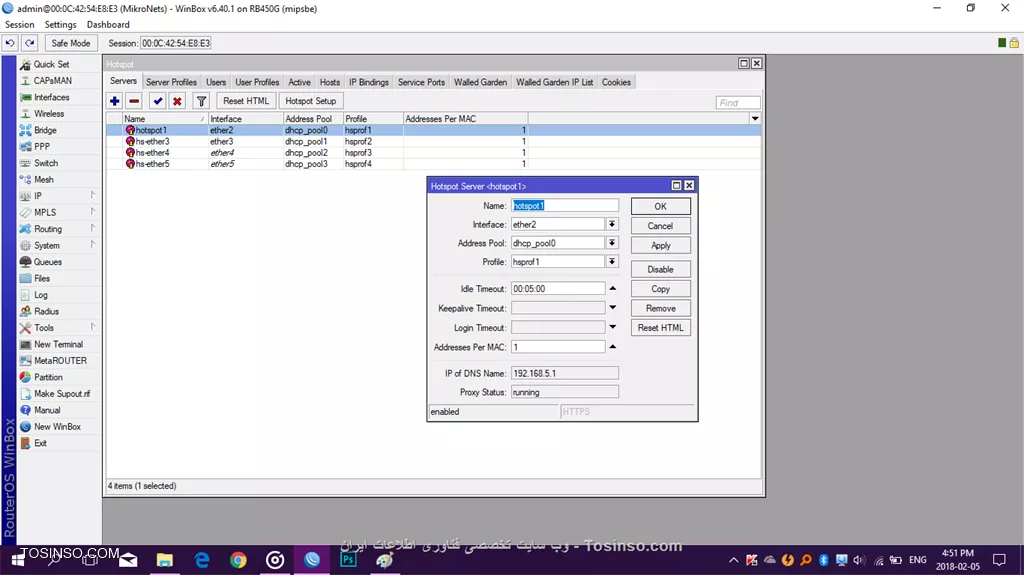
Task: Click the blue checkmark enable icon
Action: pyautogui.click(x=157, y=101)
